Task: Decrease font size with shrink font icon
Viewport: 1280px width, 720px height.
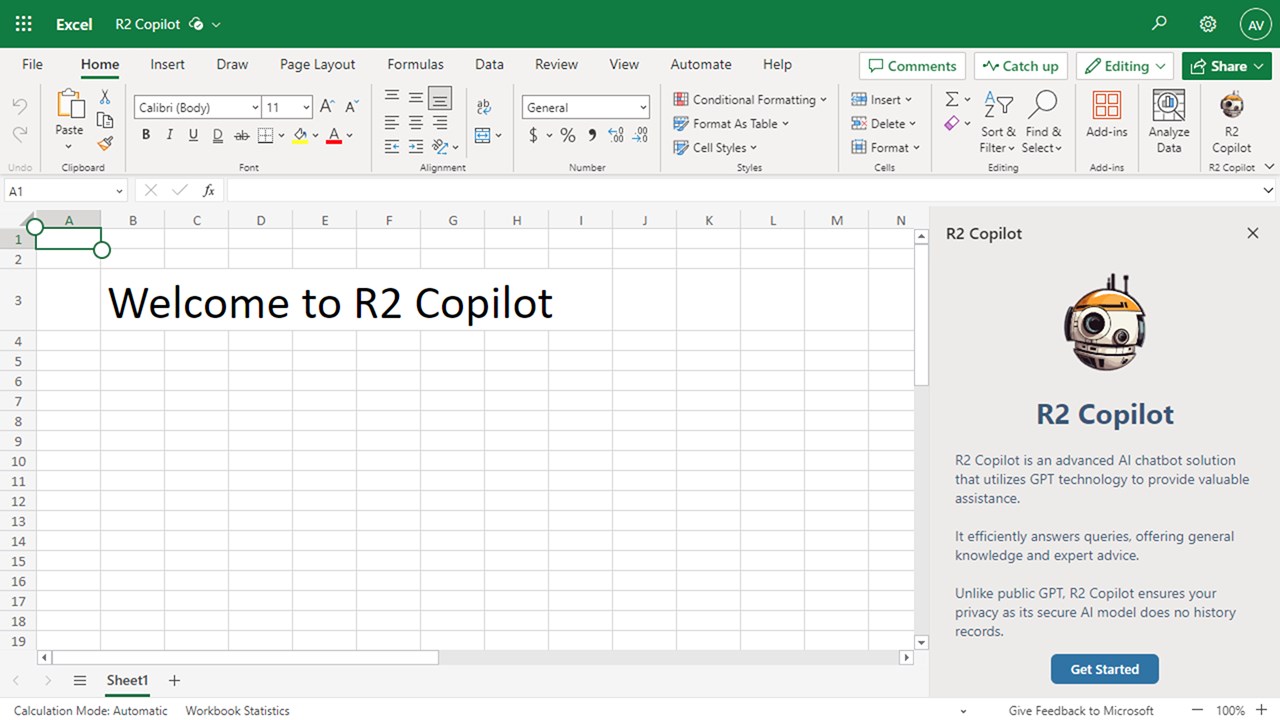Action: pyautogui.click(x=352, y=107)
